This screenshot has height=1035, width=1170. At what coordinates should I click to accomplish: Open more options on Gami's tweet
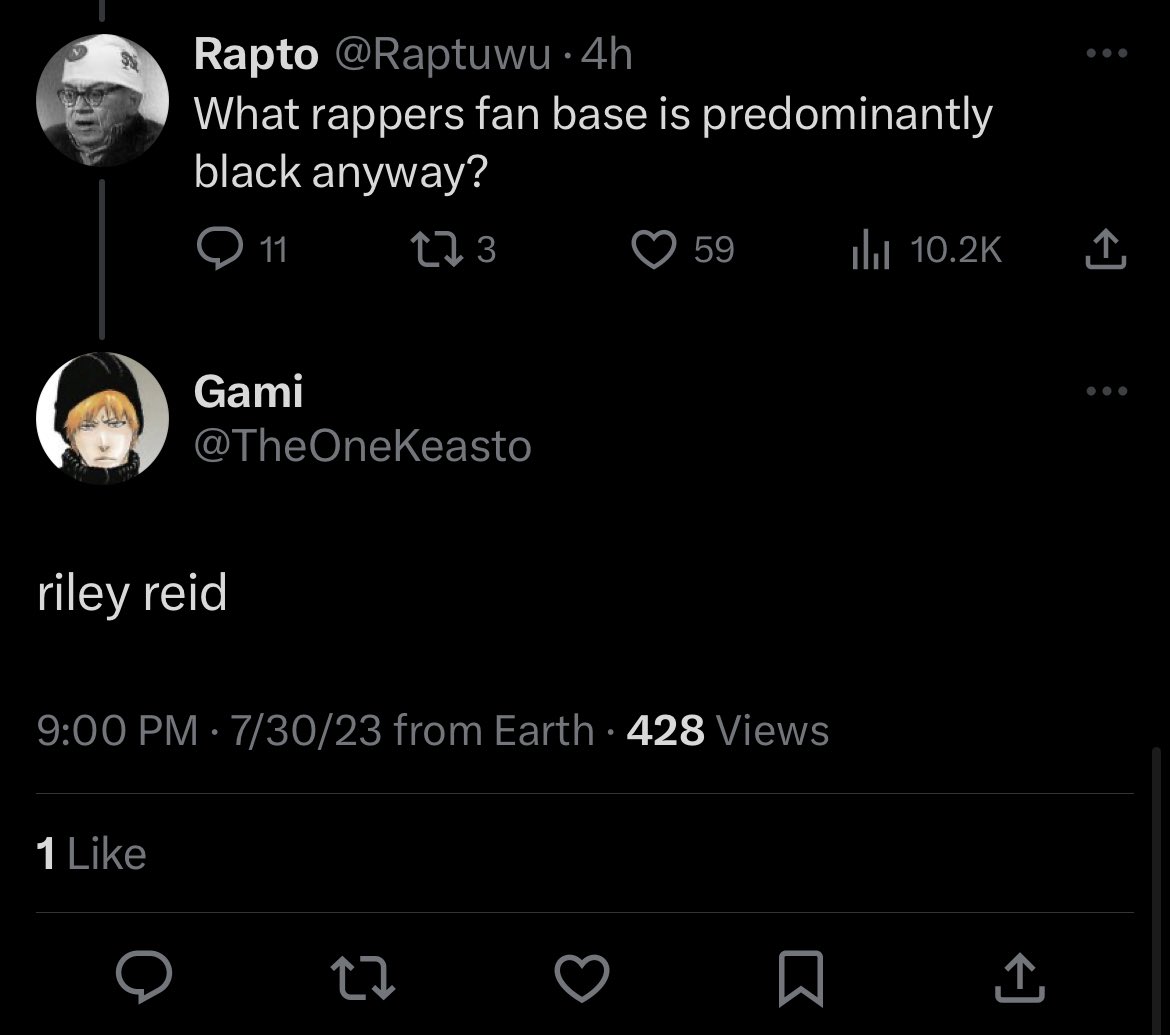tap(1107, 391)
